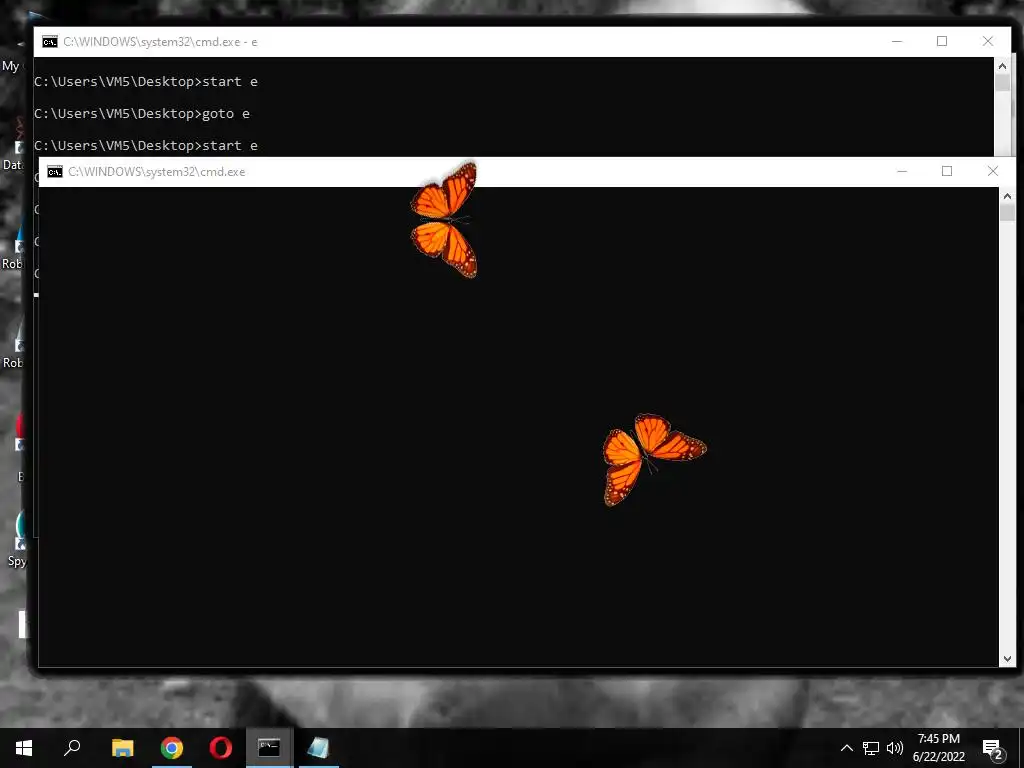Open the notepad-like app in taskbar
Screen dimensions: 1024x768
click(x=318, y=748)
